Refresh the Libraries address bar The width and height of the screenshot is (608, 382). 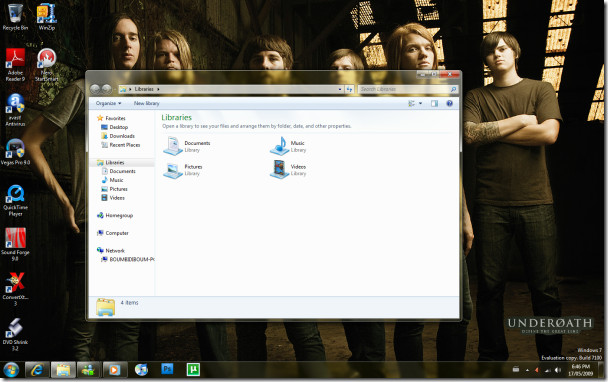(349, 89)
